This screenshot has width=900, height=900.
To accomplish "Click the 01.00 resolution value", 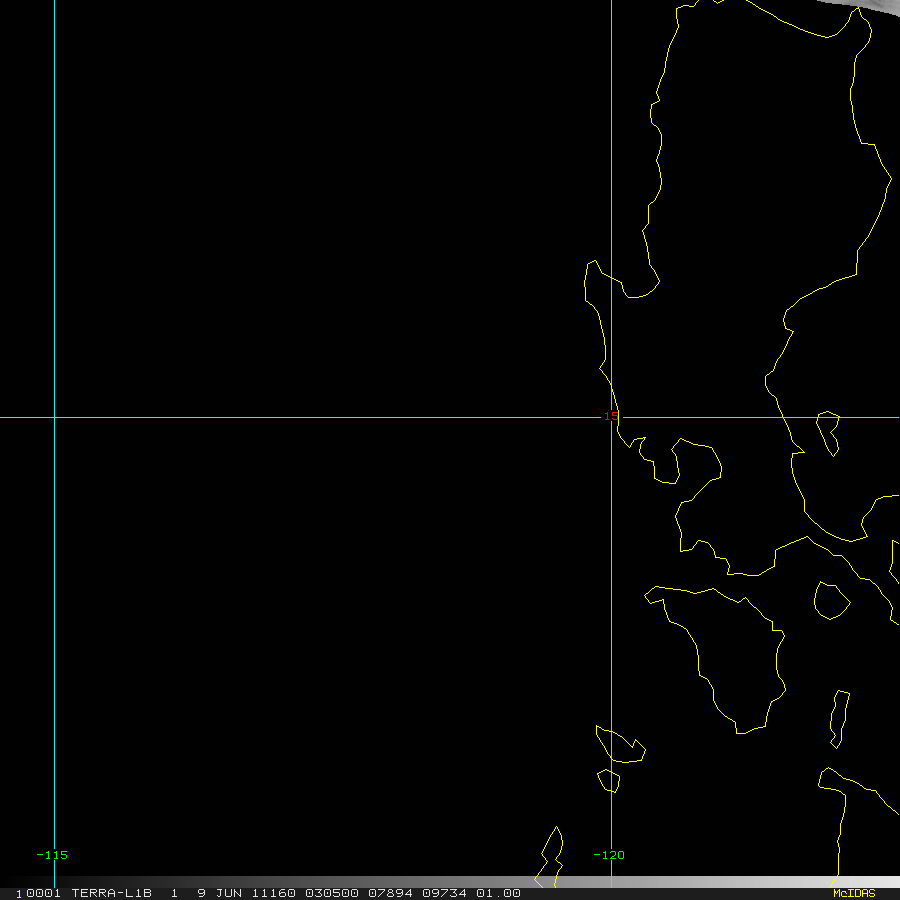I will (x=498, y=893).
